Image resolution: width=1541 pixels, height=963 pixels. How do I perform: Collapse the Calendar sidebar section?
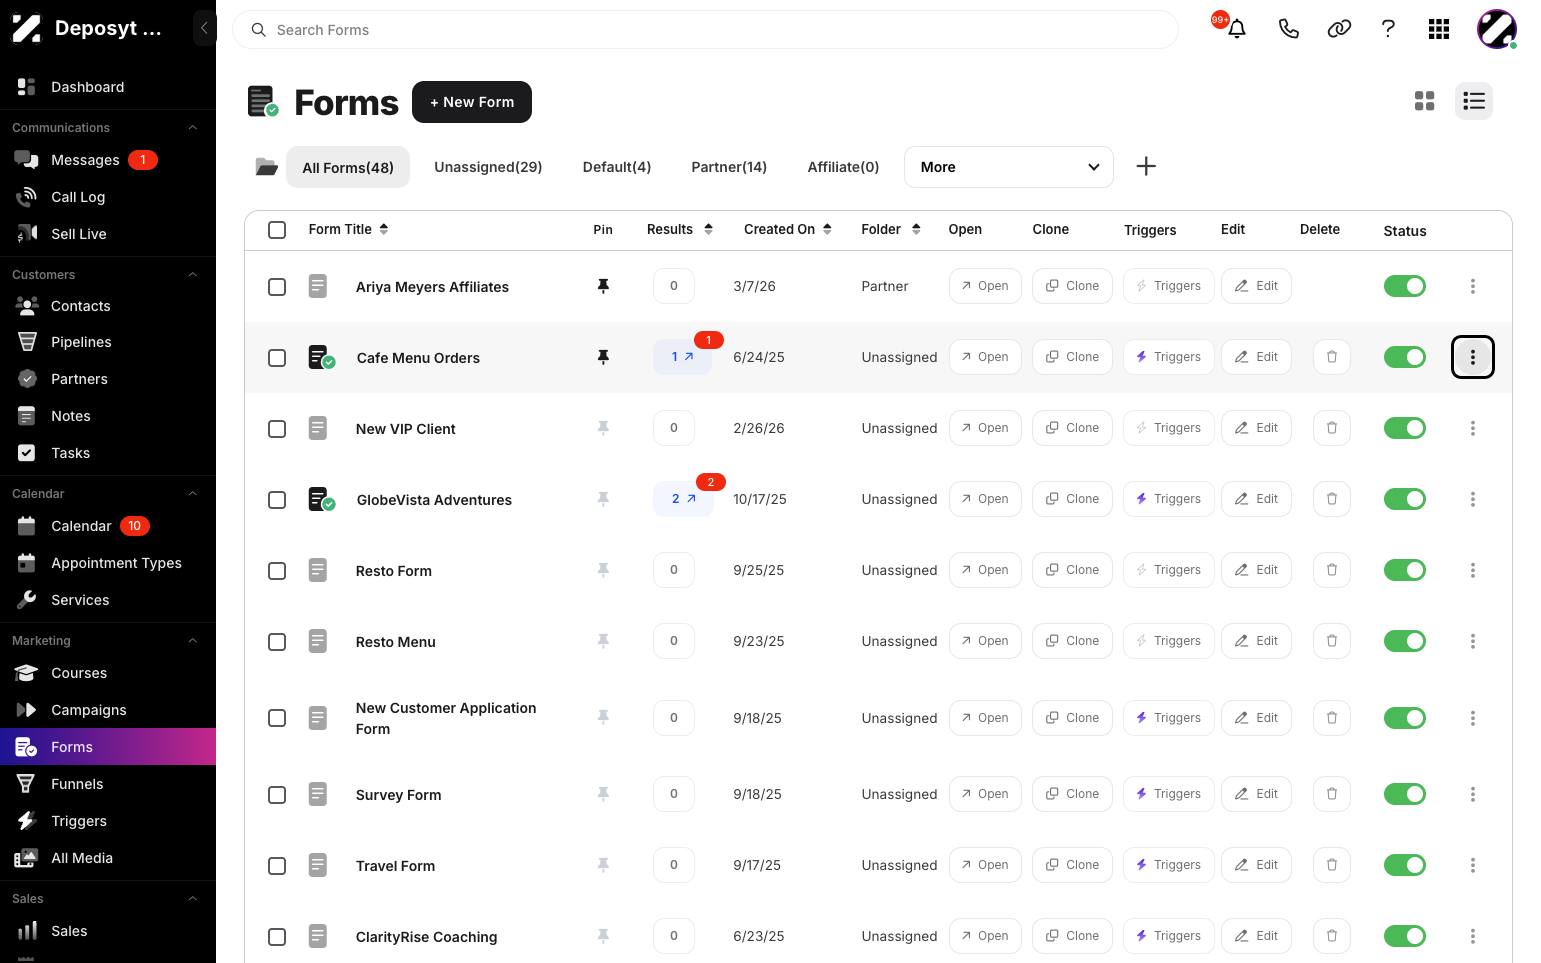[193, 494]
